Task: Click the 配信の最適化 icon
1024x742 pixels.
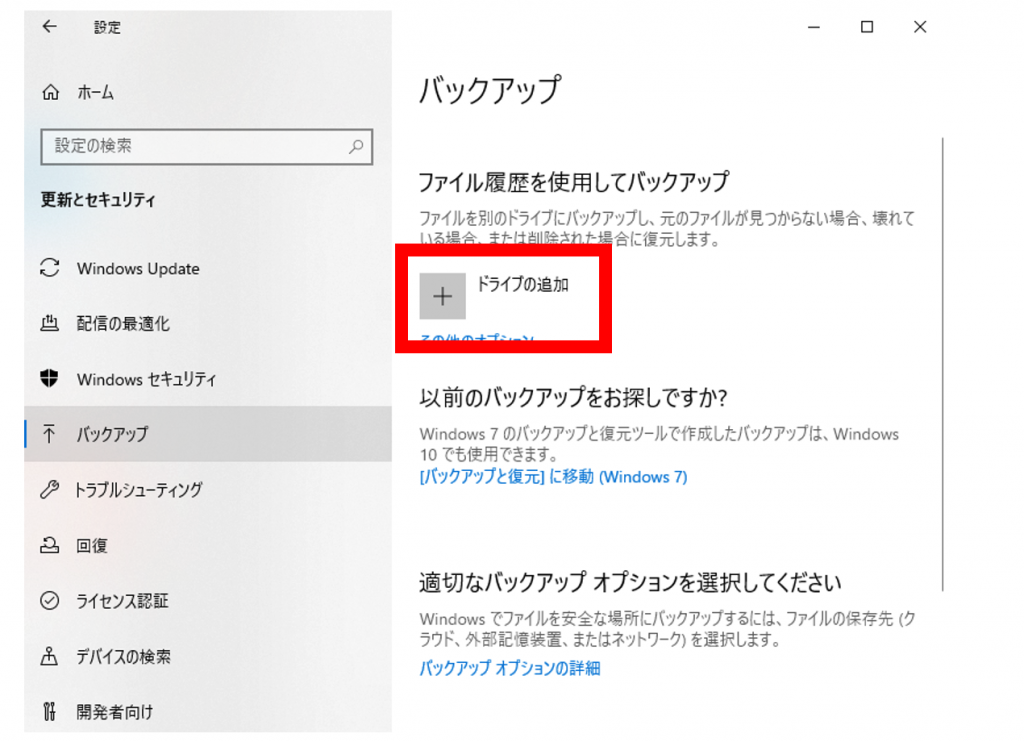Action: pos(49,324)
